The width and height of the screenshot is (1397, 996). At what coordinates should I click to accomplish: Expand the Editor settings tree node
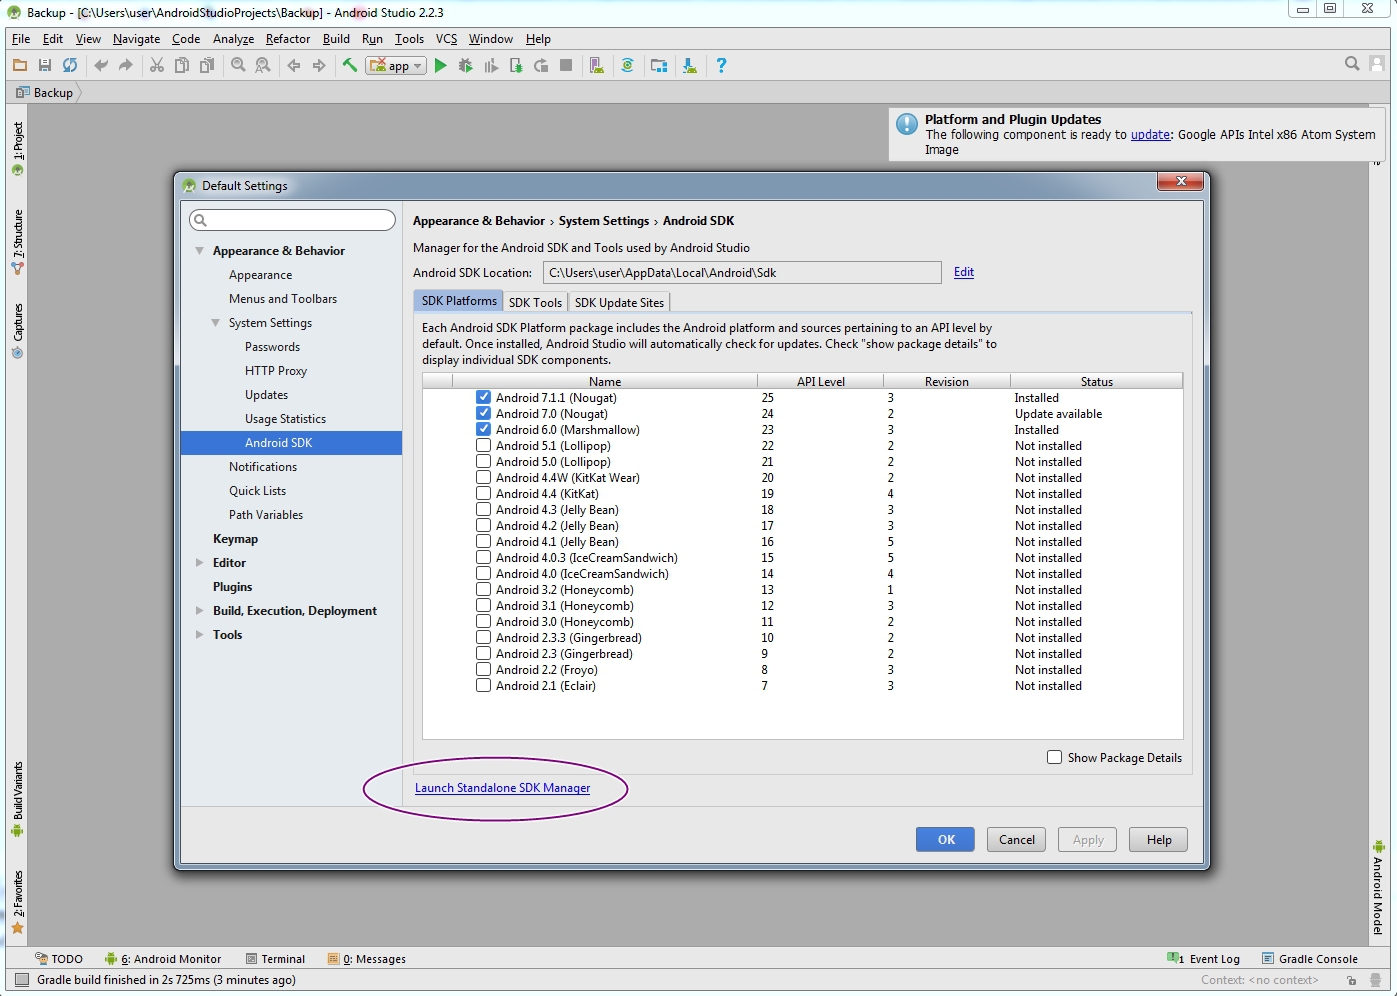[200, 563]
